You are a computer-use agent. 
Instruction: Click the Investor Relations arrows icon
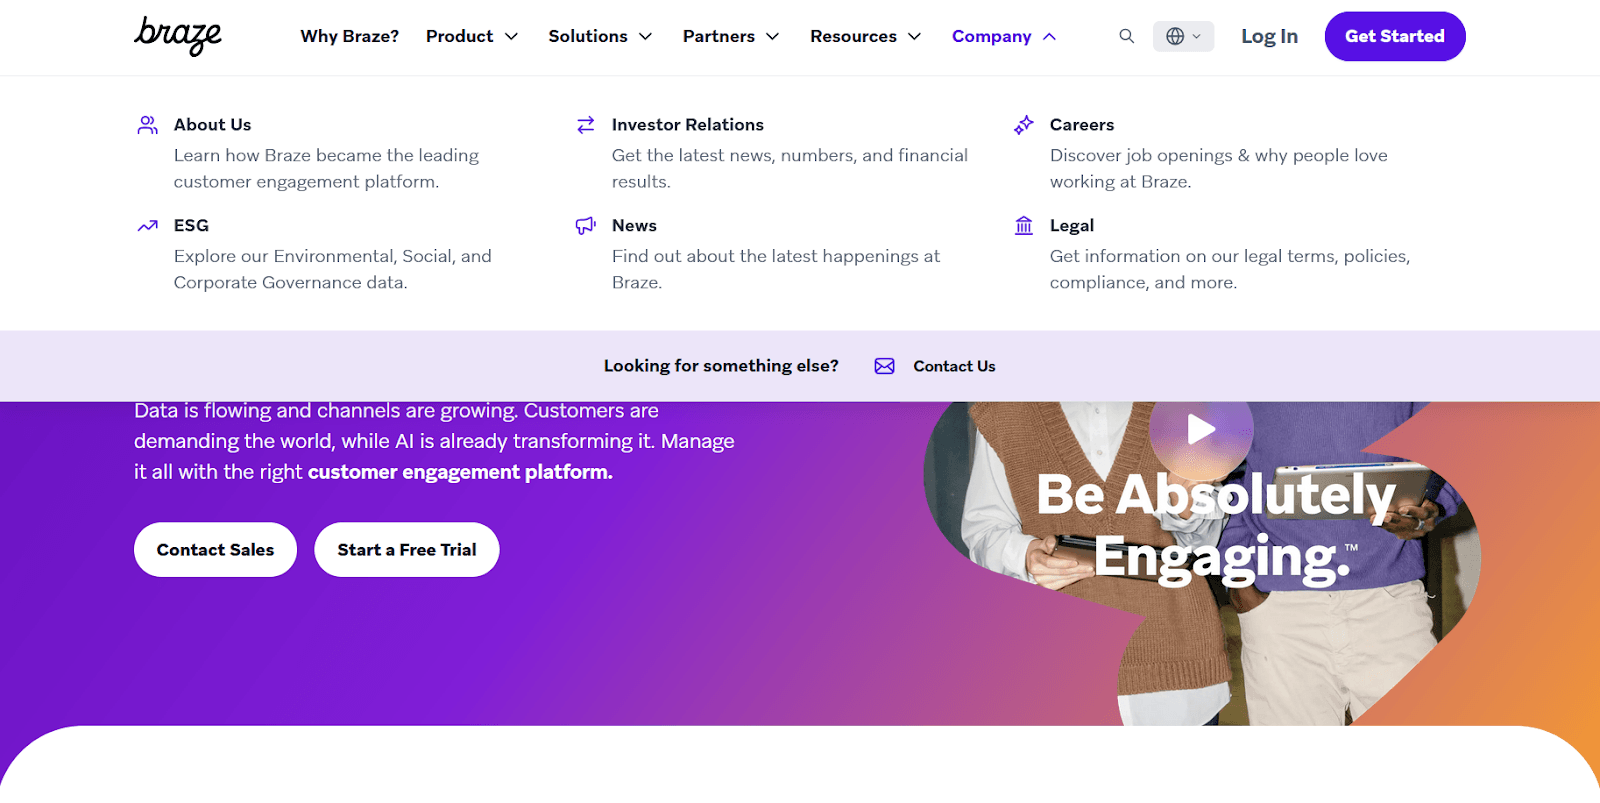coord(586,125)
